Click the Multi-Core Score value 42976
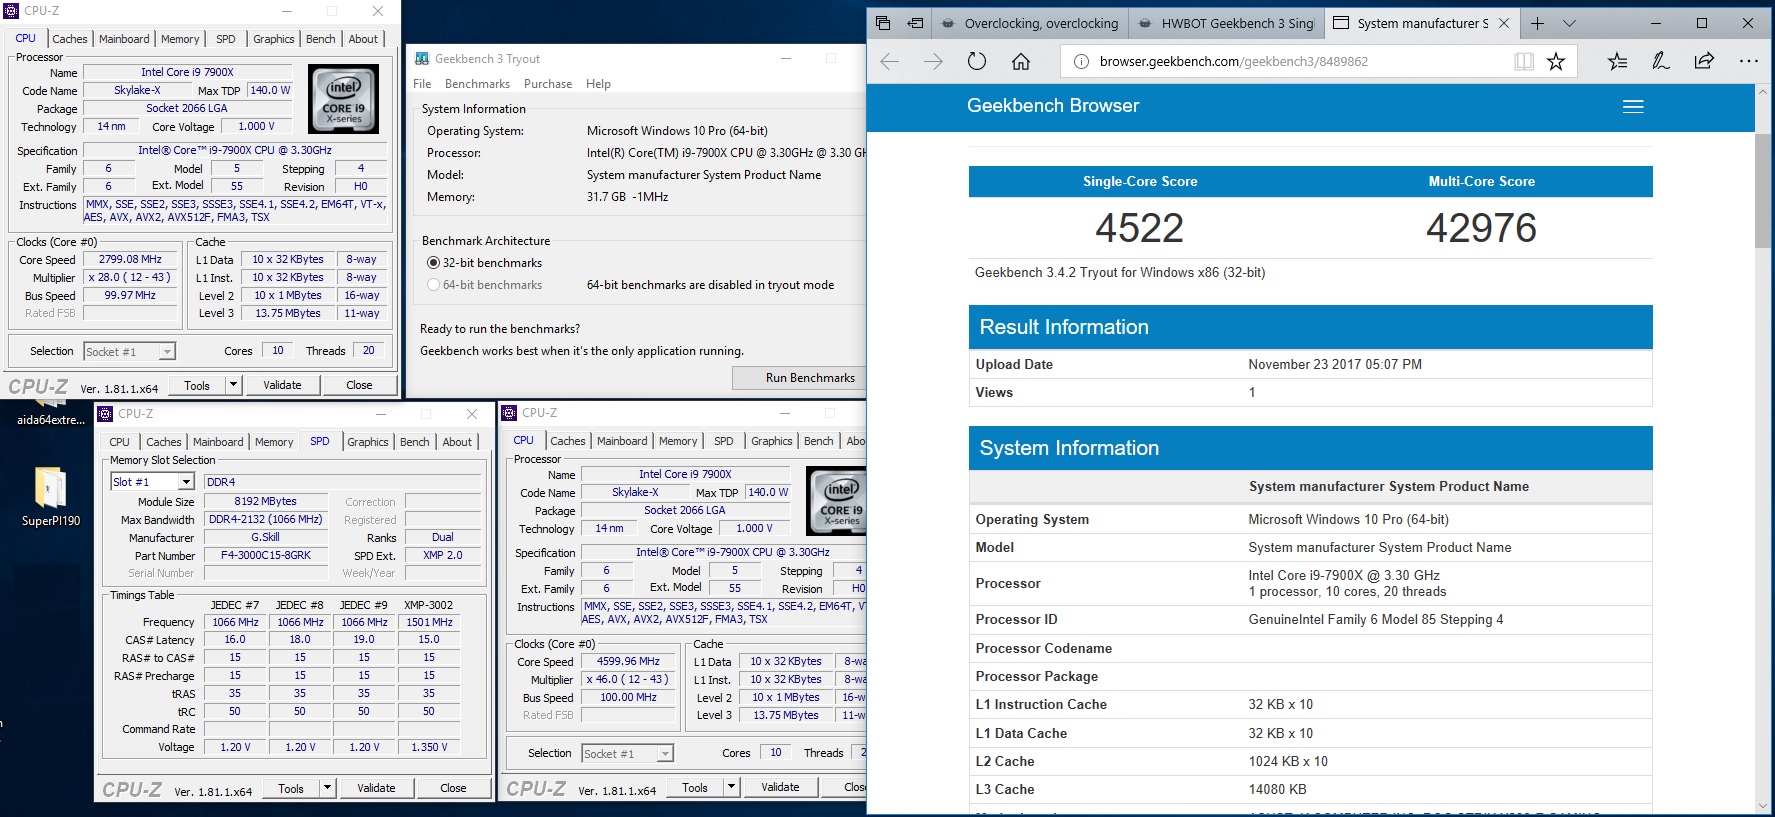Image resolution: width=1775 pixels, height=817 pixels. [x=1481, y=228]
